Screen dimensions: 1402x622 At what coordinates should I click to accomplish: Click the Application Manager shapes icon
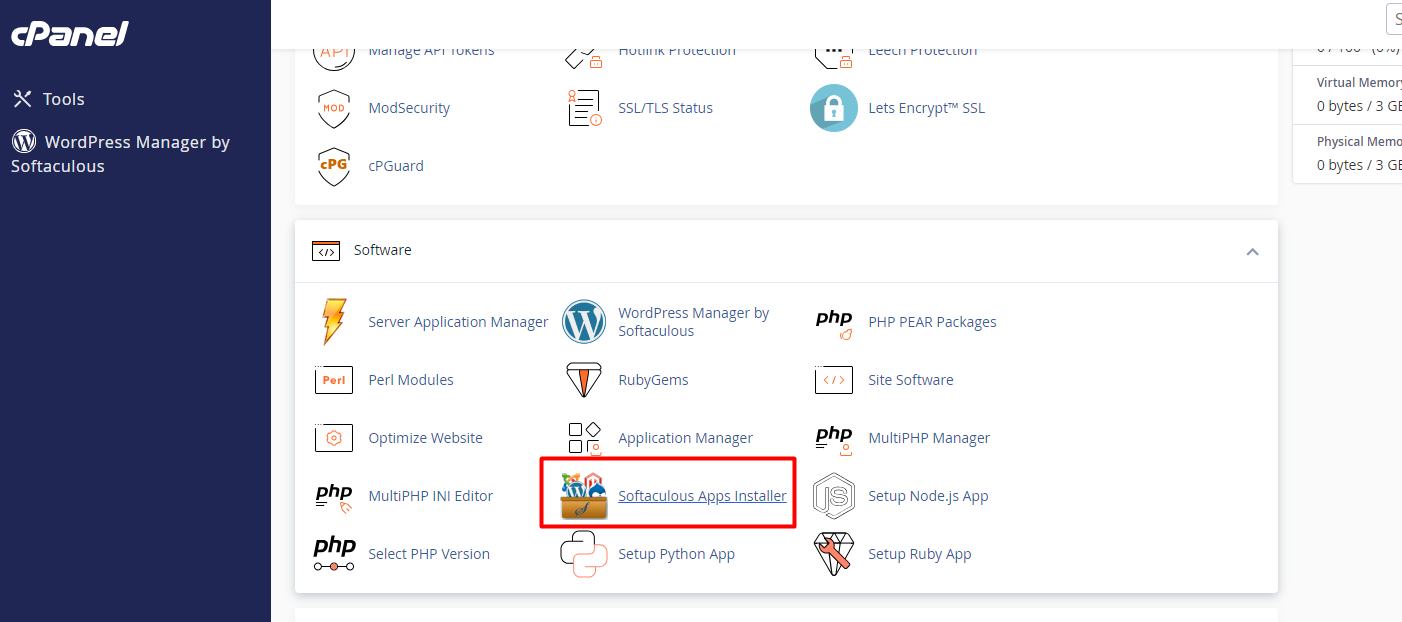pyautogui.click(x=584, y=438)
